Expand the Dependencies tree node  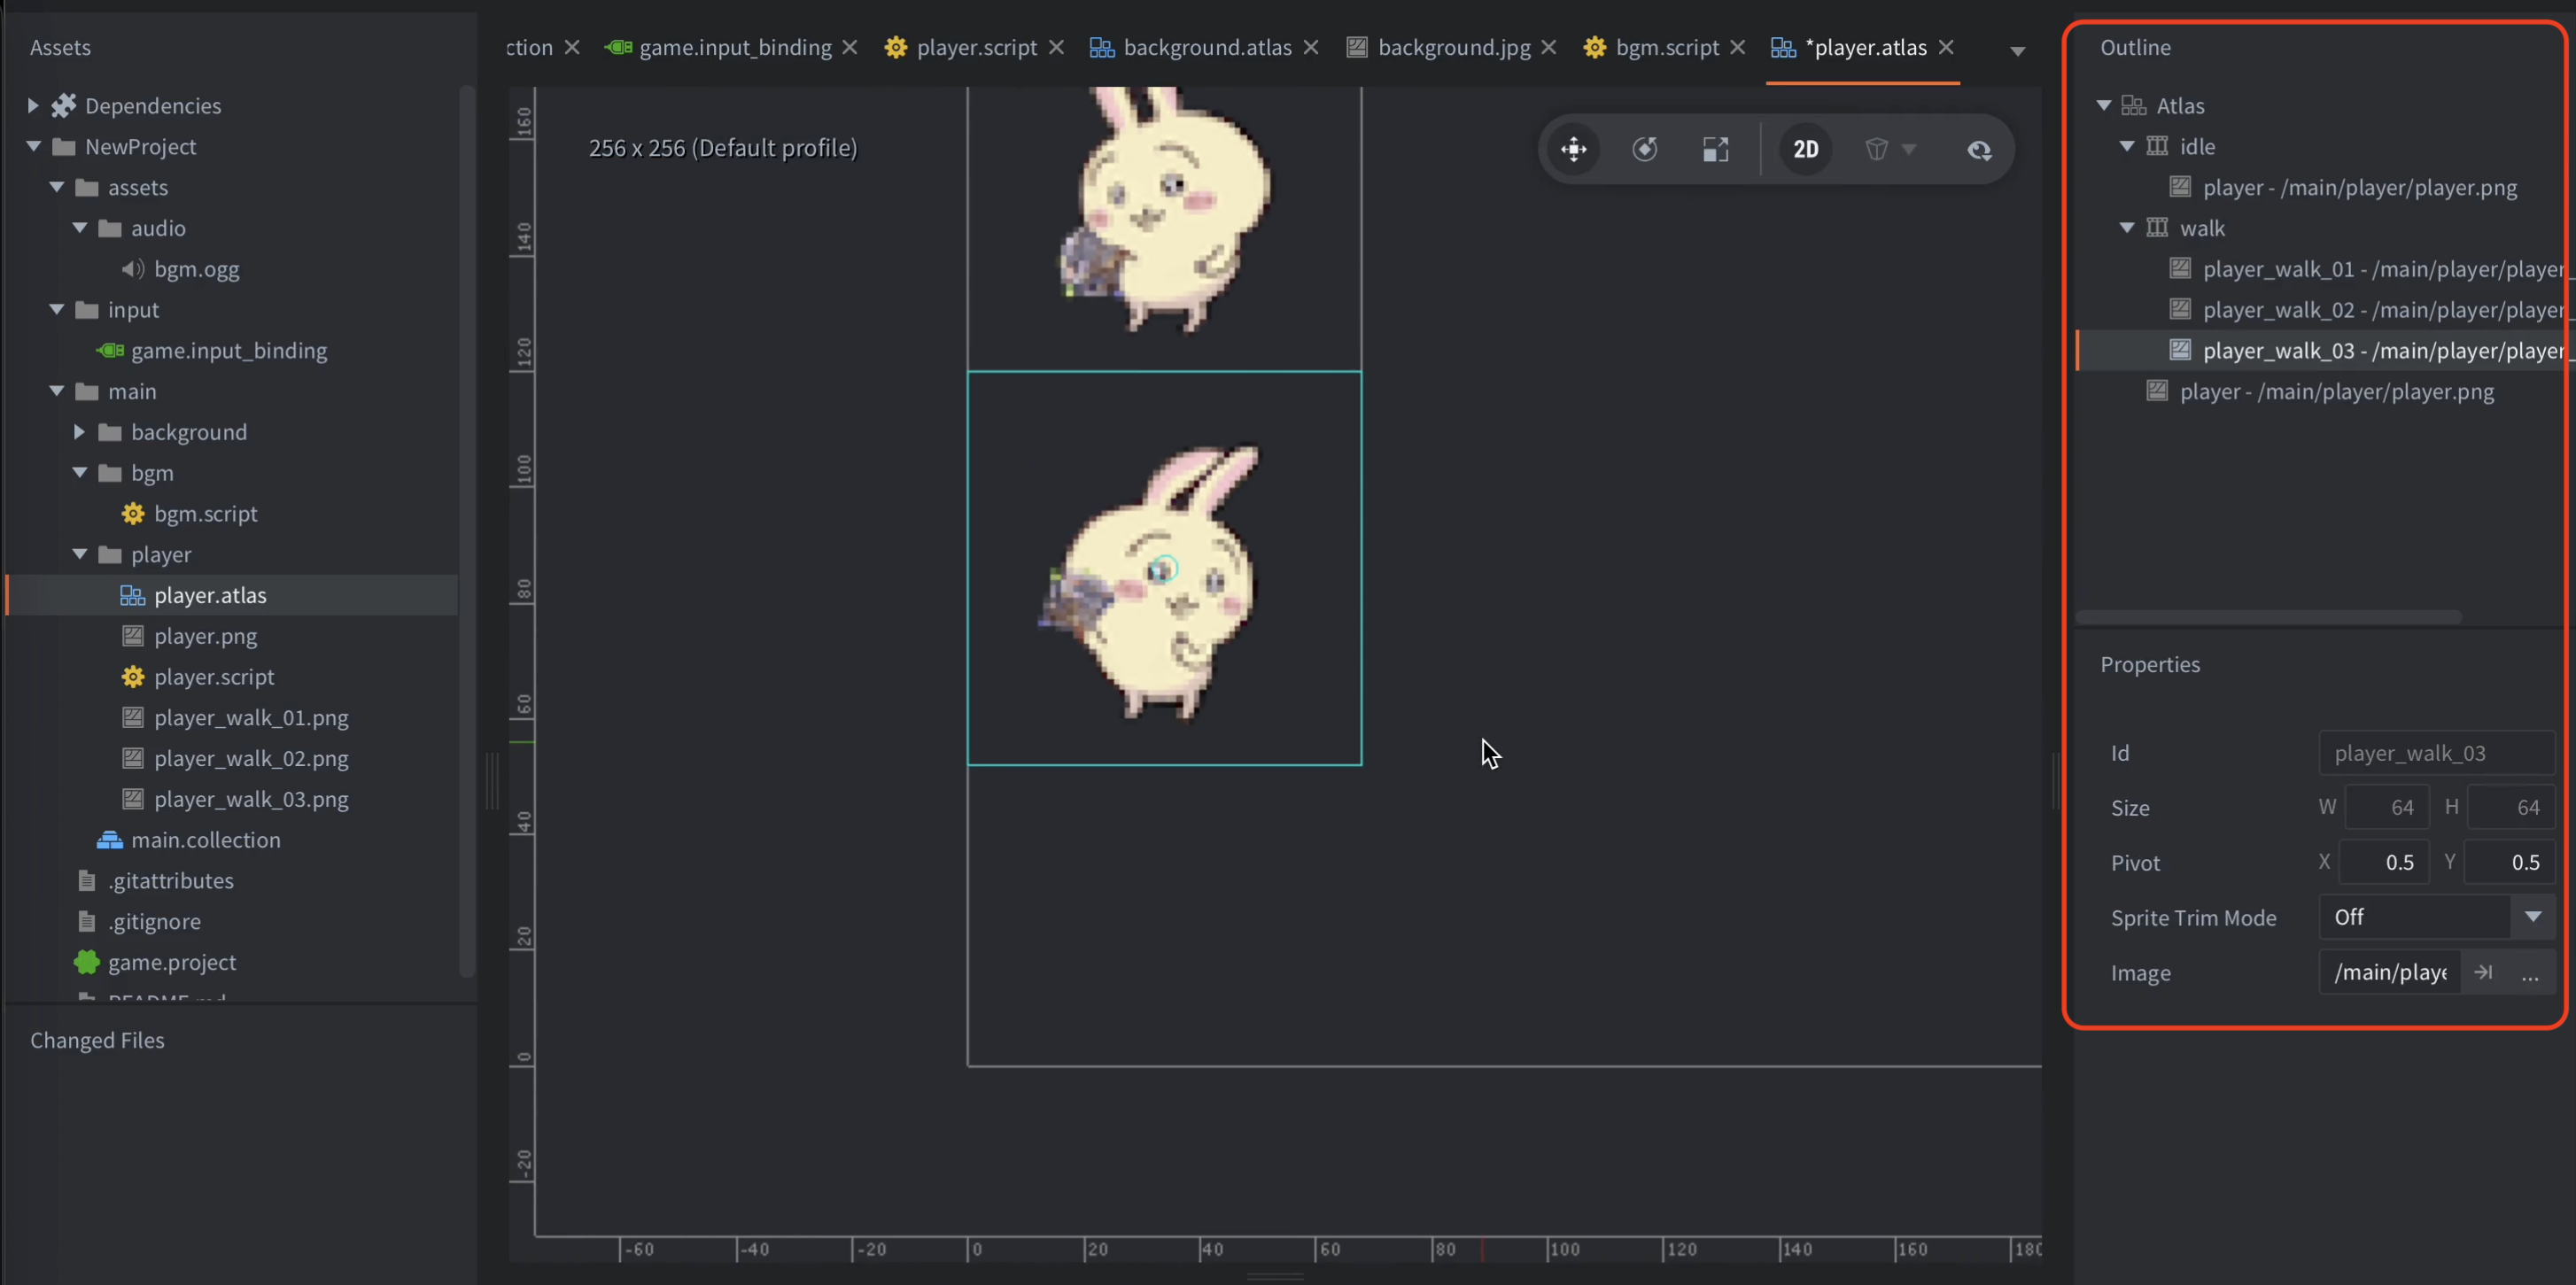33,105
